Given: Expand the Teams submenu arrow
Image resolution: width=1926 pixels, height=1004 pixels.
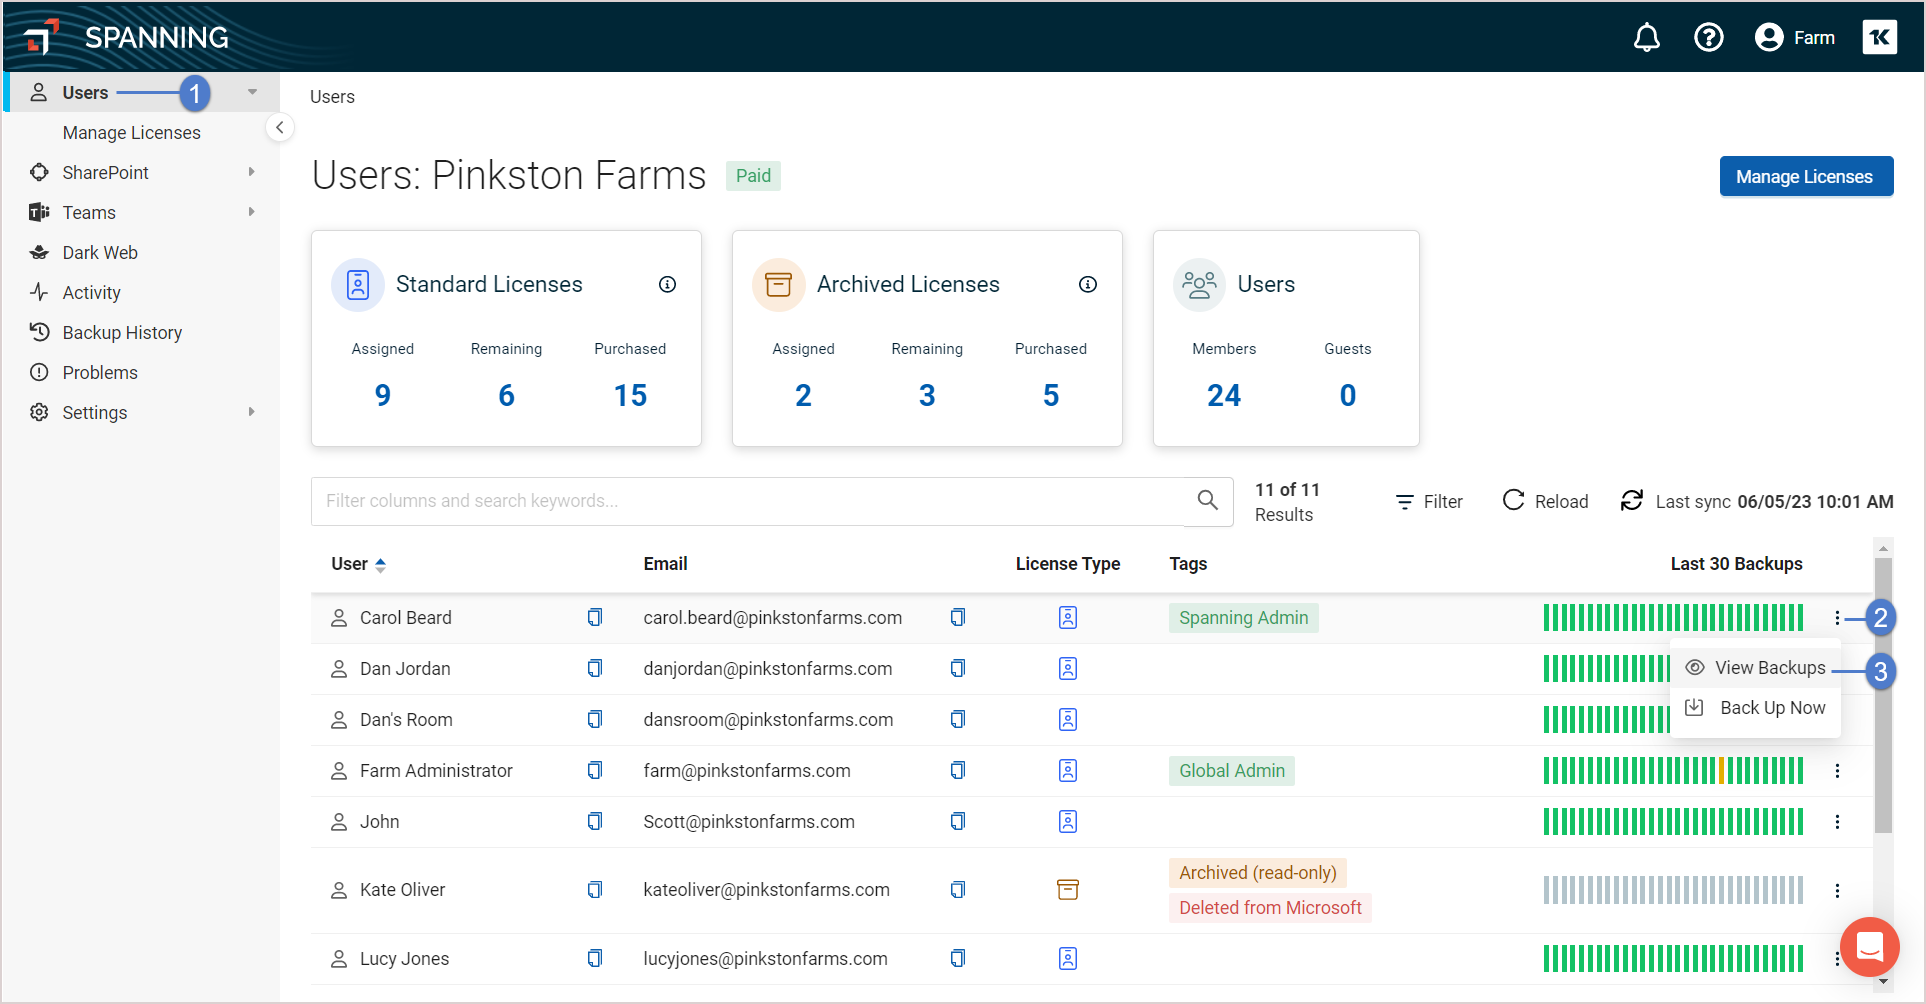Looking at the screenshot, I should click(251, 212).
